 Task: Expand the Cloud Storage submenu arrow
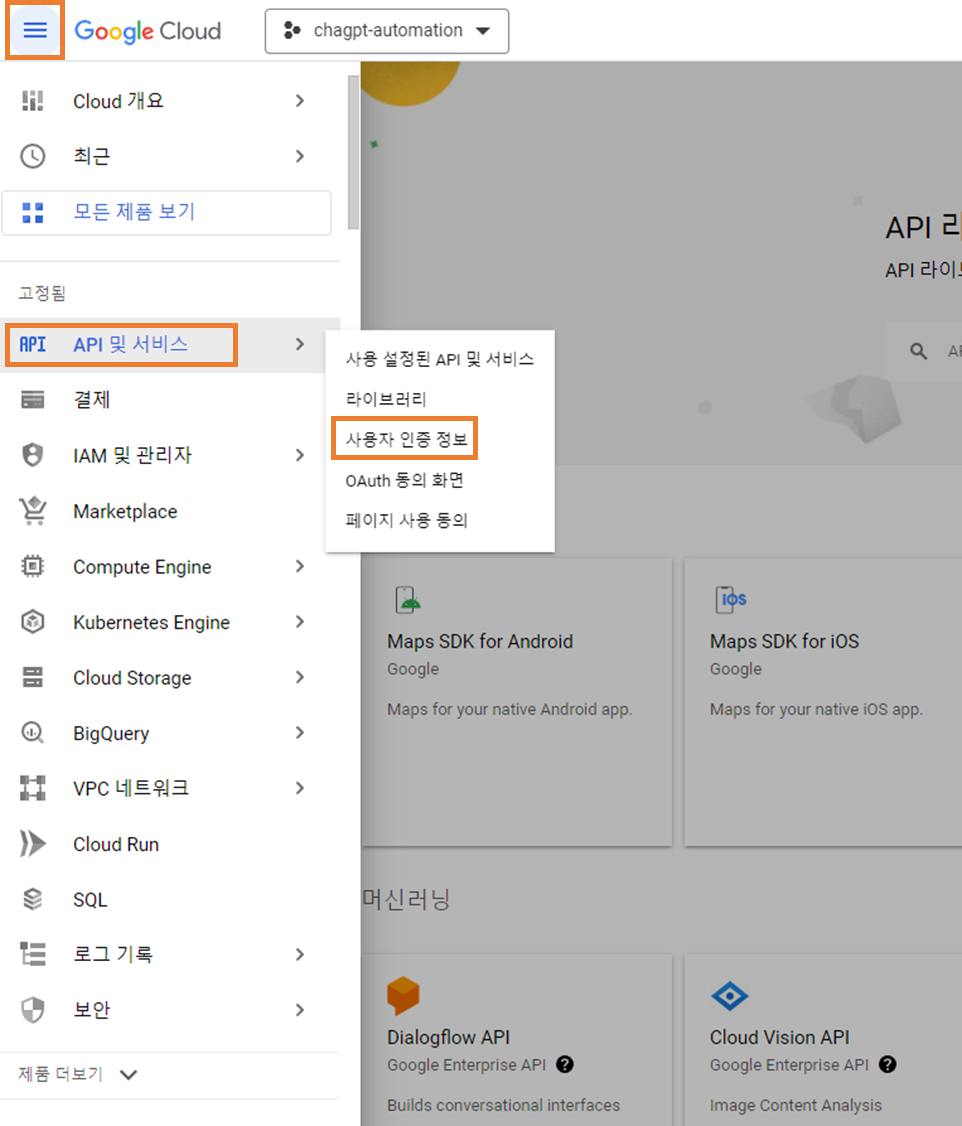(x=299, y=677)
